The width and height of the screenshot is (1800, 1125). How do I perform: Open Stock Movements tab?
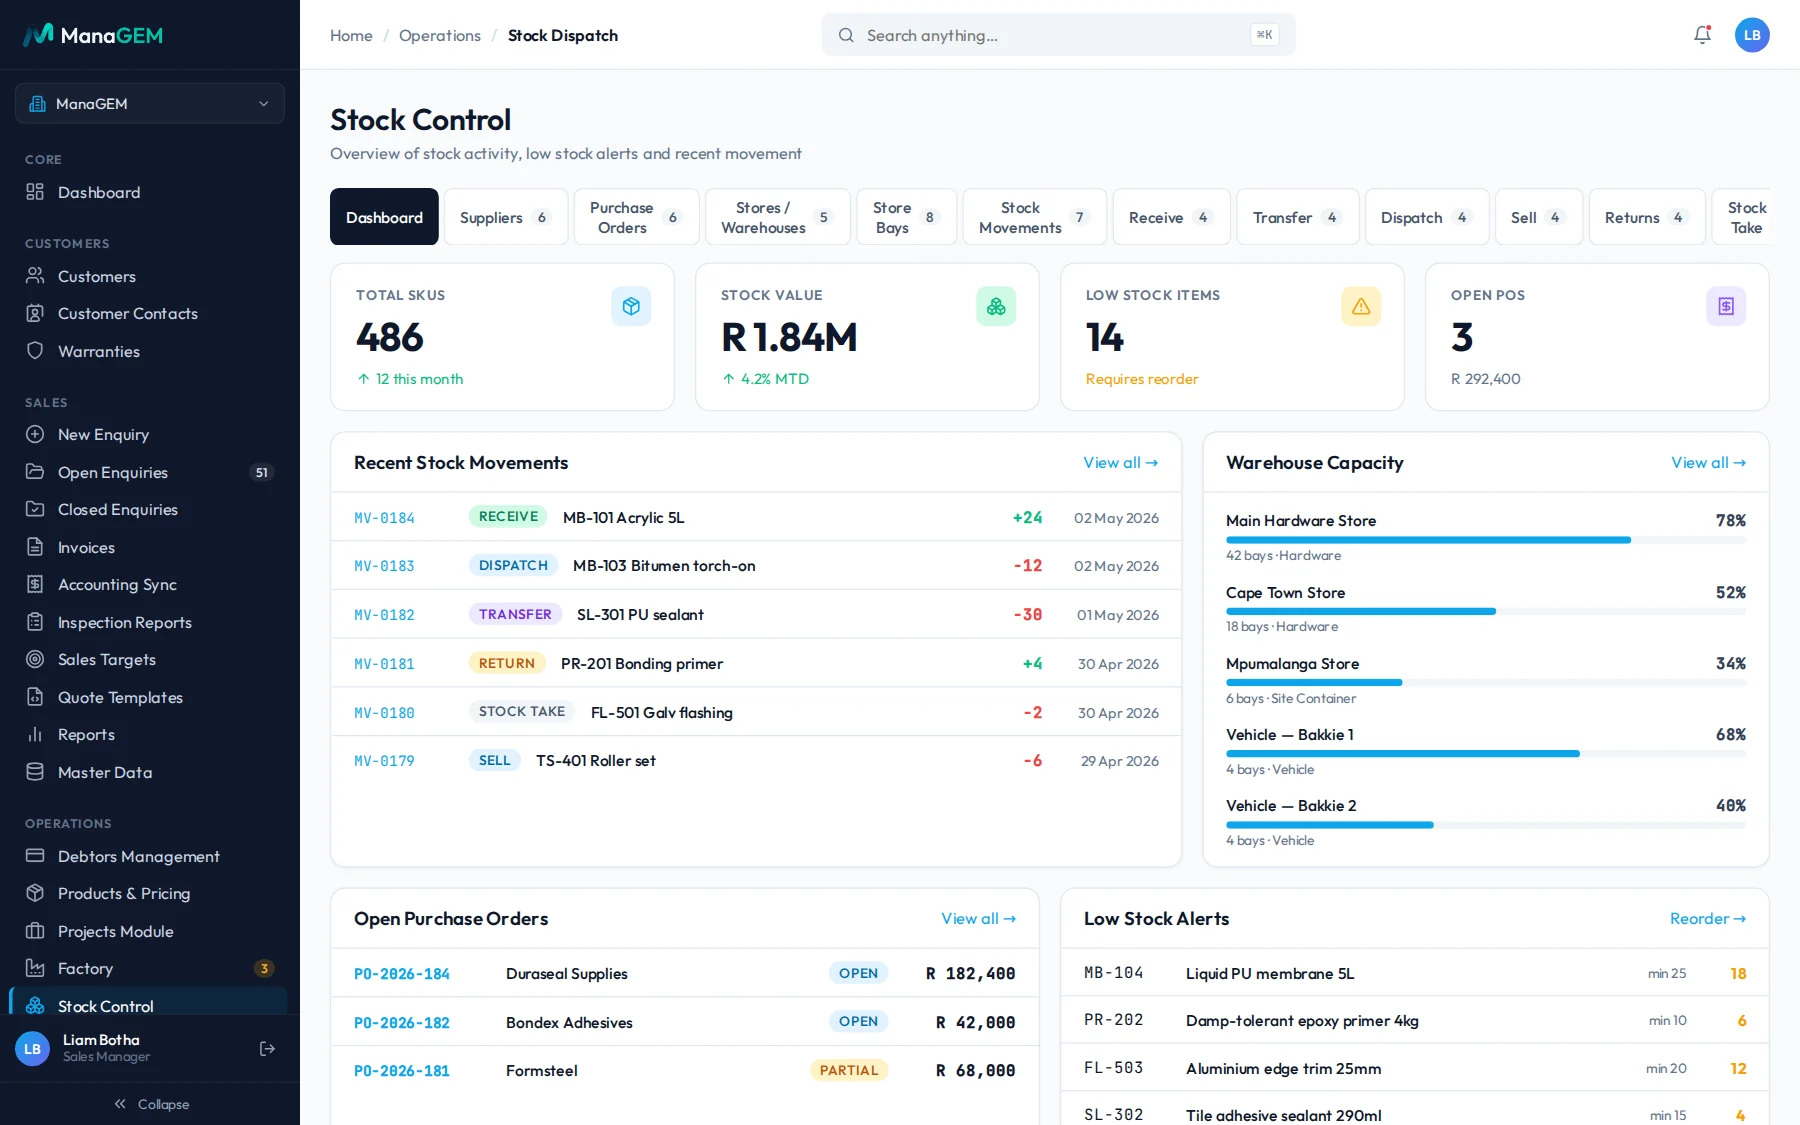click(1035, 217)
